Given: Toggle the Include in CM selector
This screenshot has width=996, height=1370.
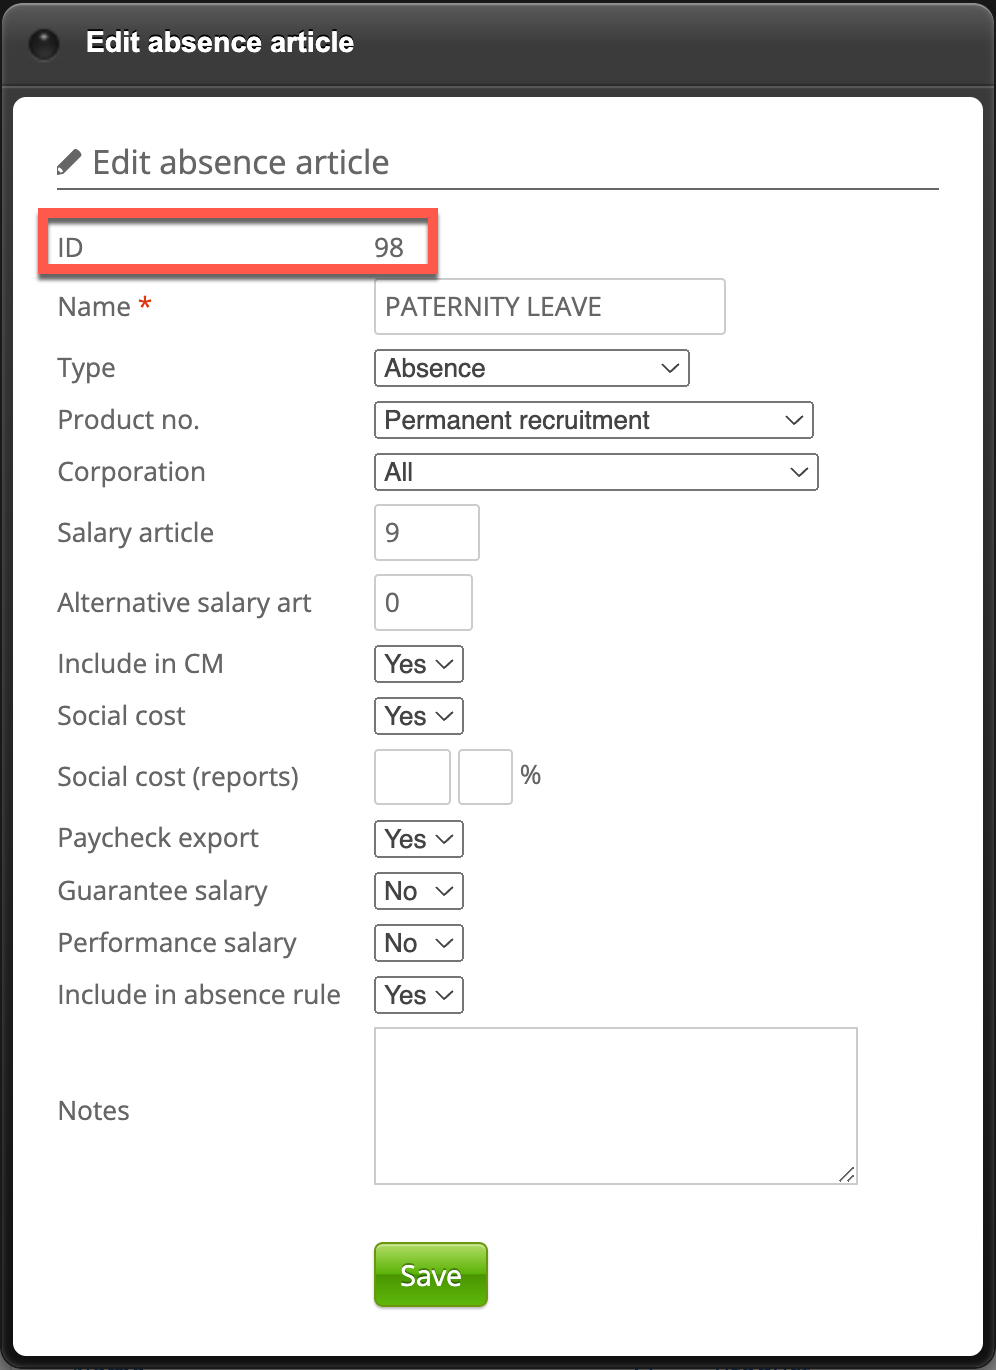Looking at the screenshot, I should (418, 664).
